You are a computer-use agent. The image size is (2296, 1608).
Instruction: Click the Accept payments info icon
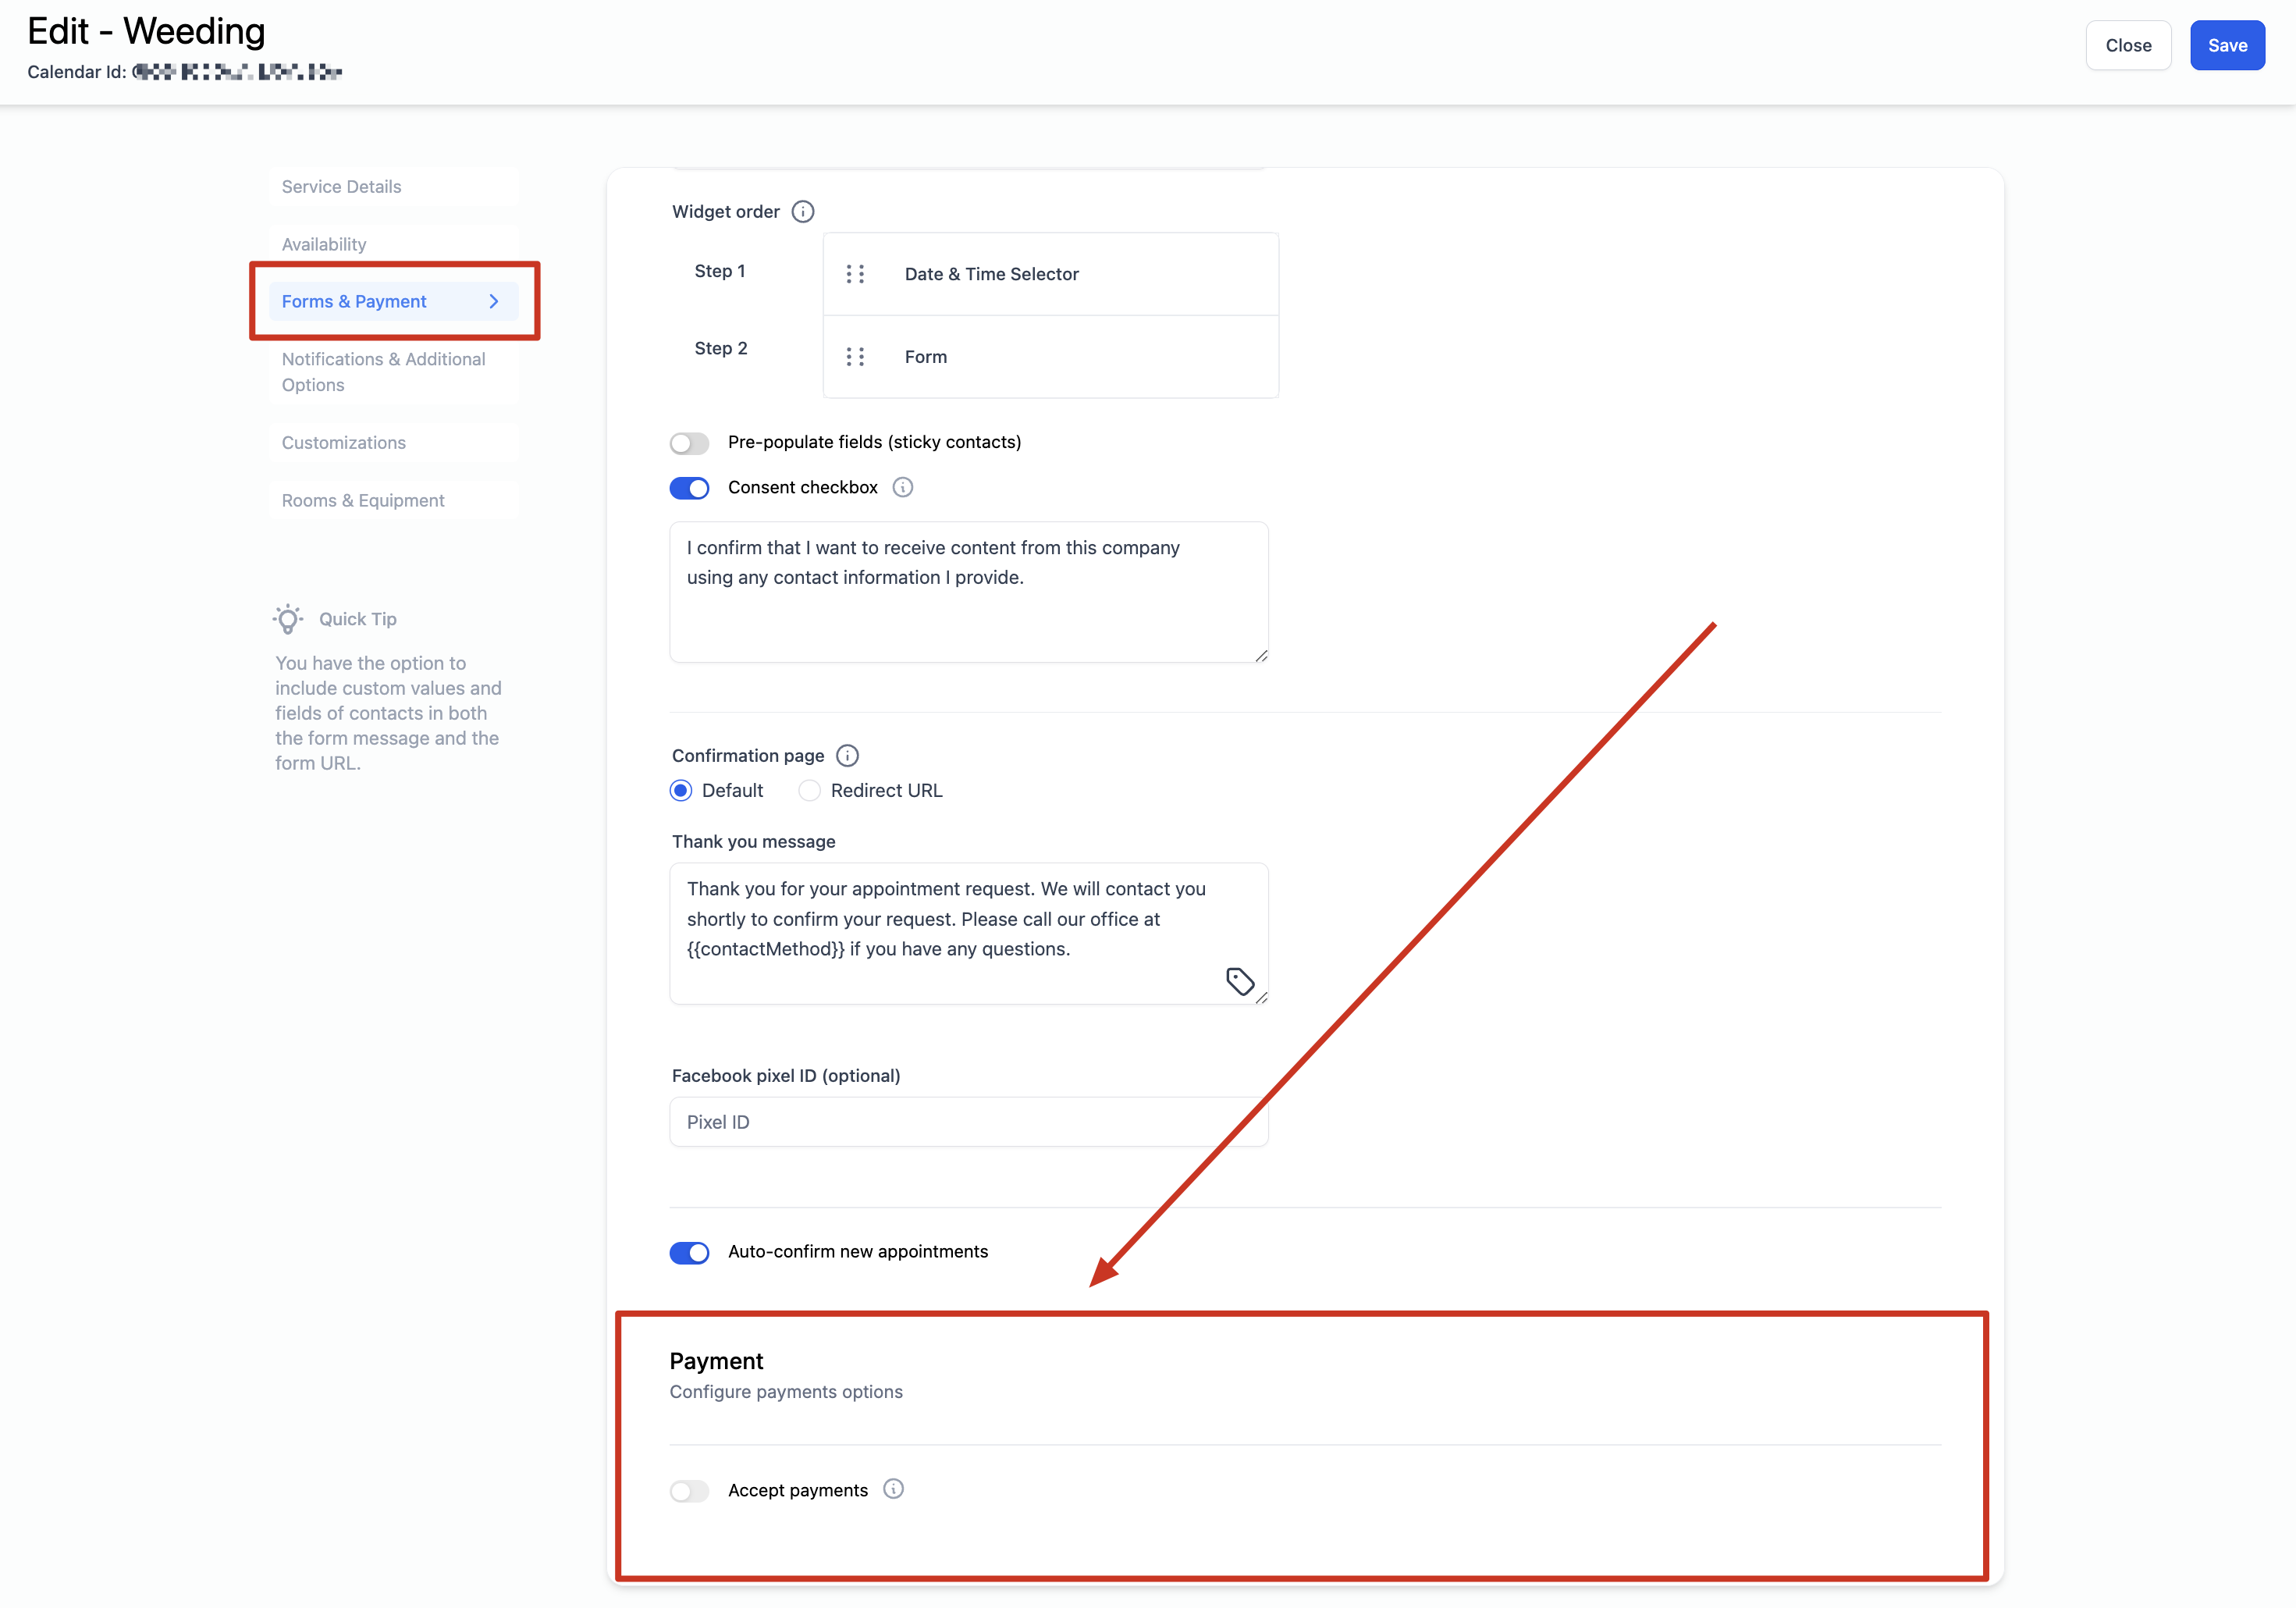pyautogui.click(x=893, y=1489)
